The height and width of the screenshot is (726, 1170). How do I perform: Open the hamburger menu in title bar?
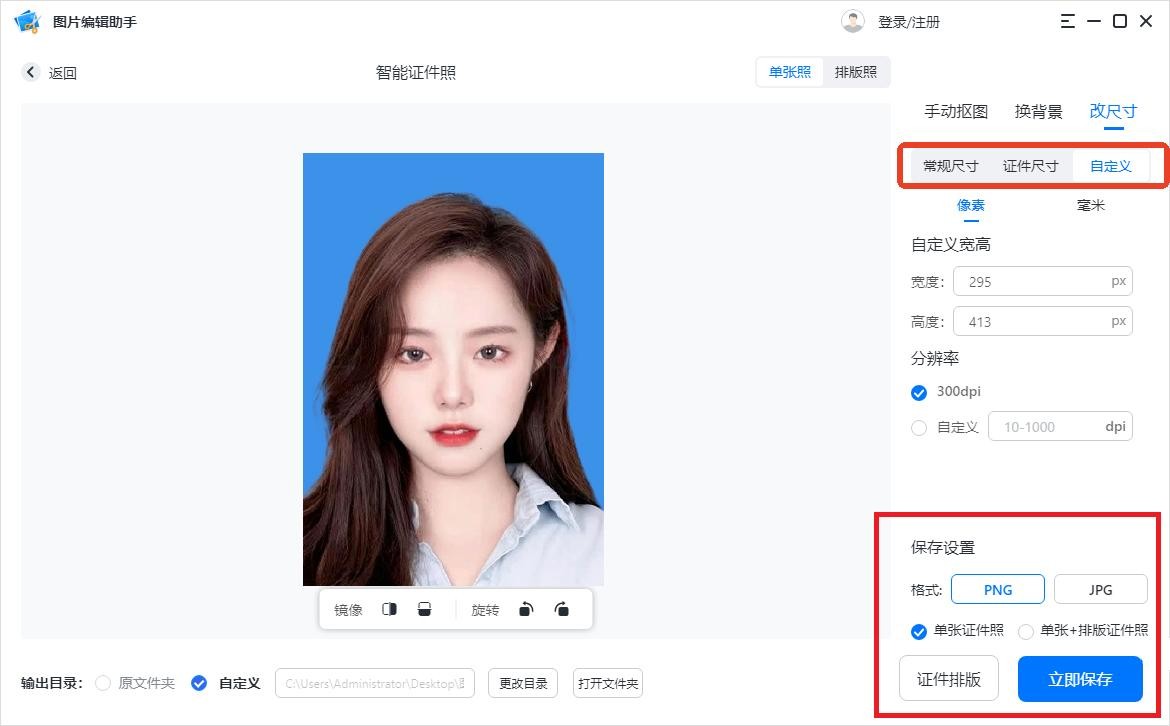pyautogui.click(x=1068, y=21)
